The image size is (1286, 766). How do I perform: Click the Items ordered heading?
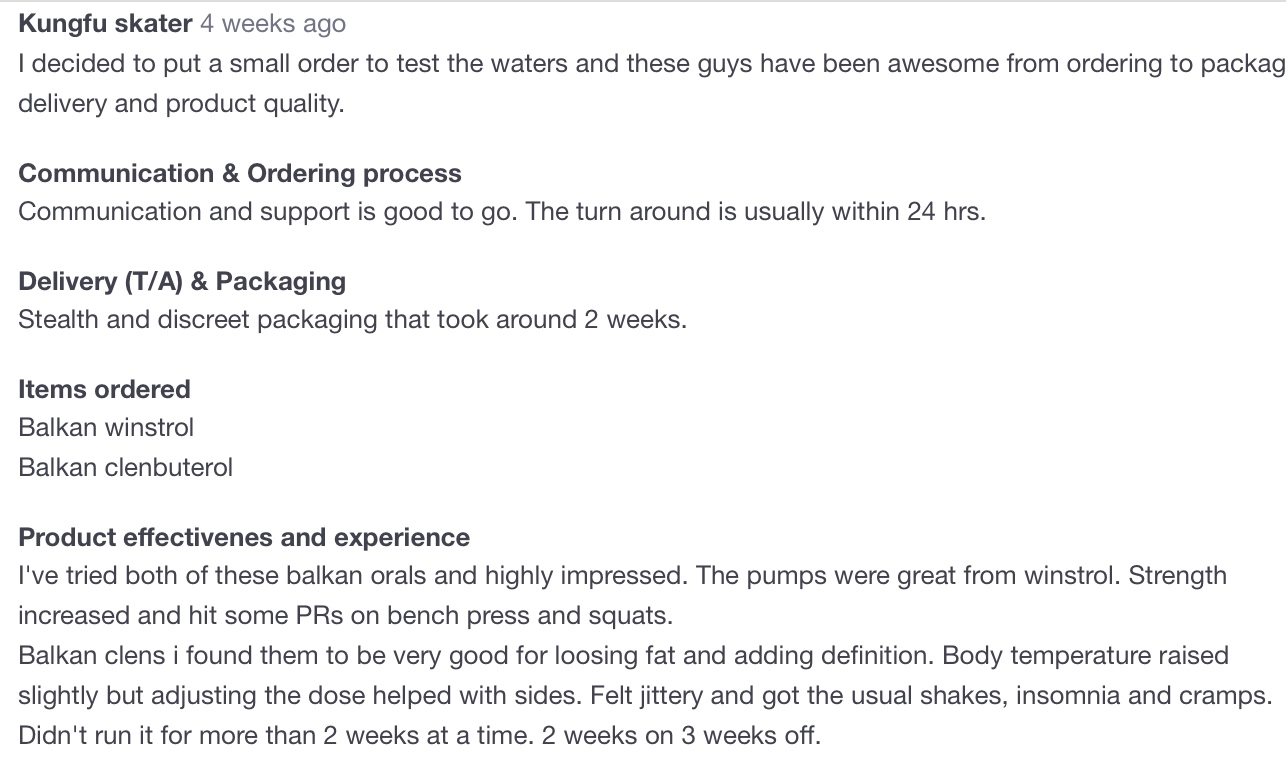(x=104, y=389)
